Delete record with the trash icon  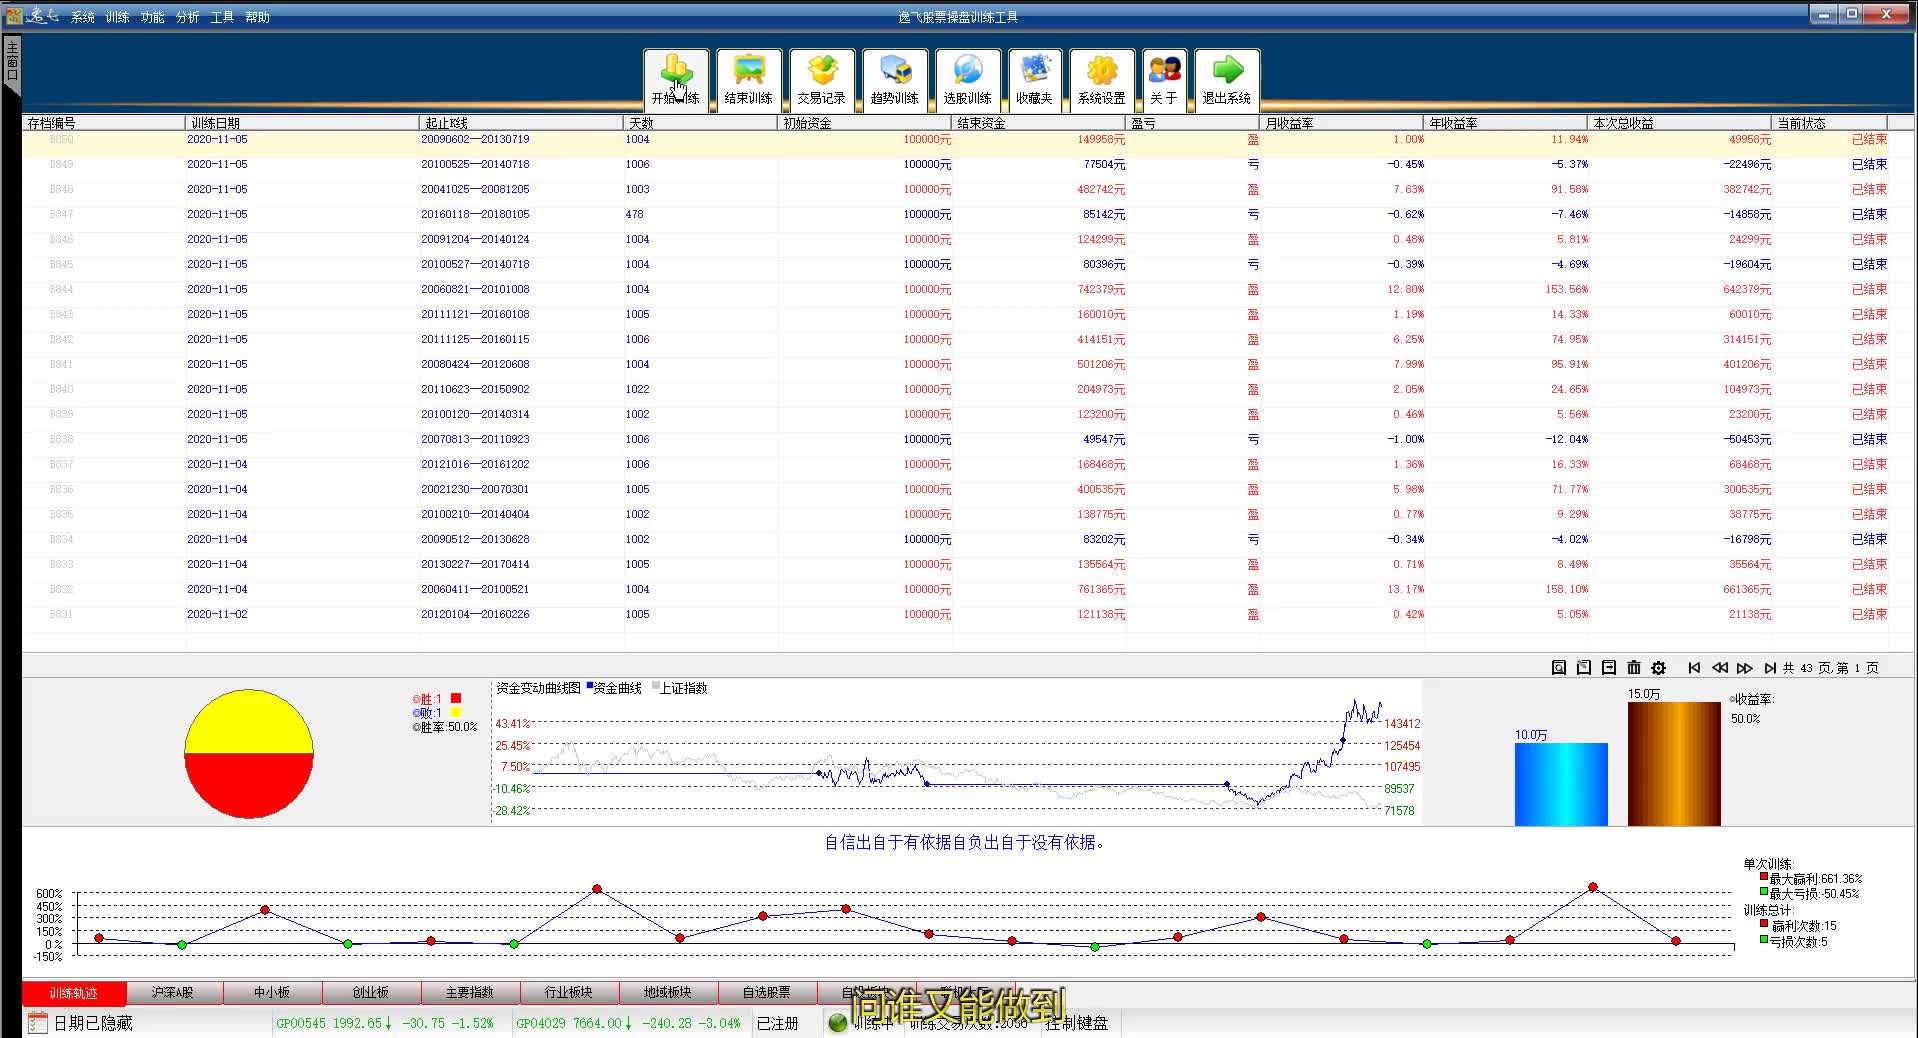point(1633,667)
